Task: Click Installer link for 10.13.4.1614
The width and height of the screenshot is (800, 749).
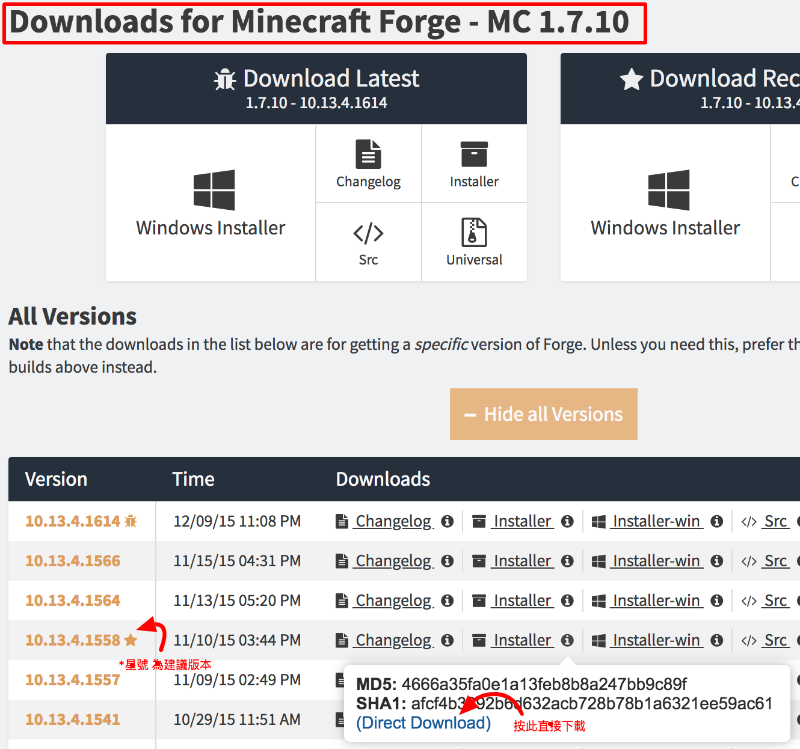Action: tap(522, 521)
